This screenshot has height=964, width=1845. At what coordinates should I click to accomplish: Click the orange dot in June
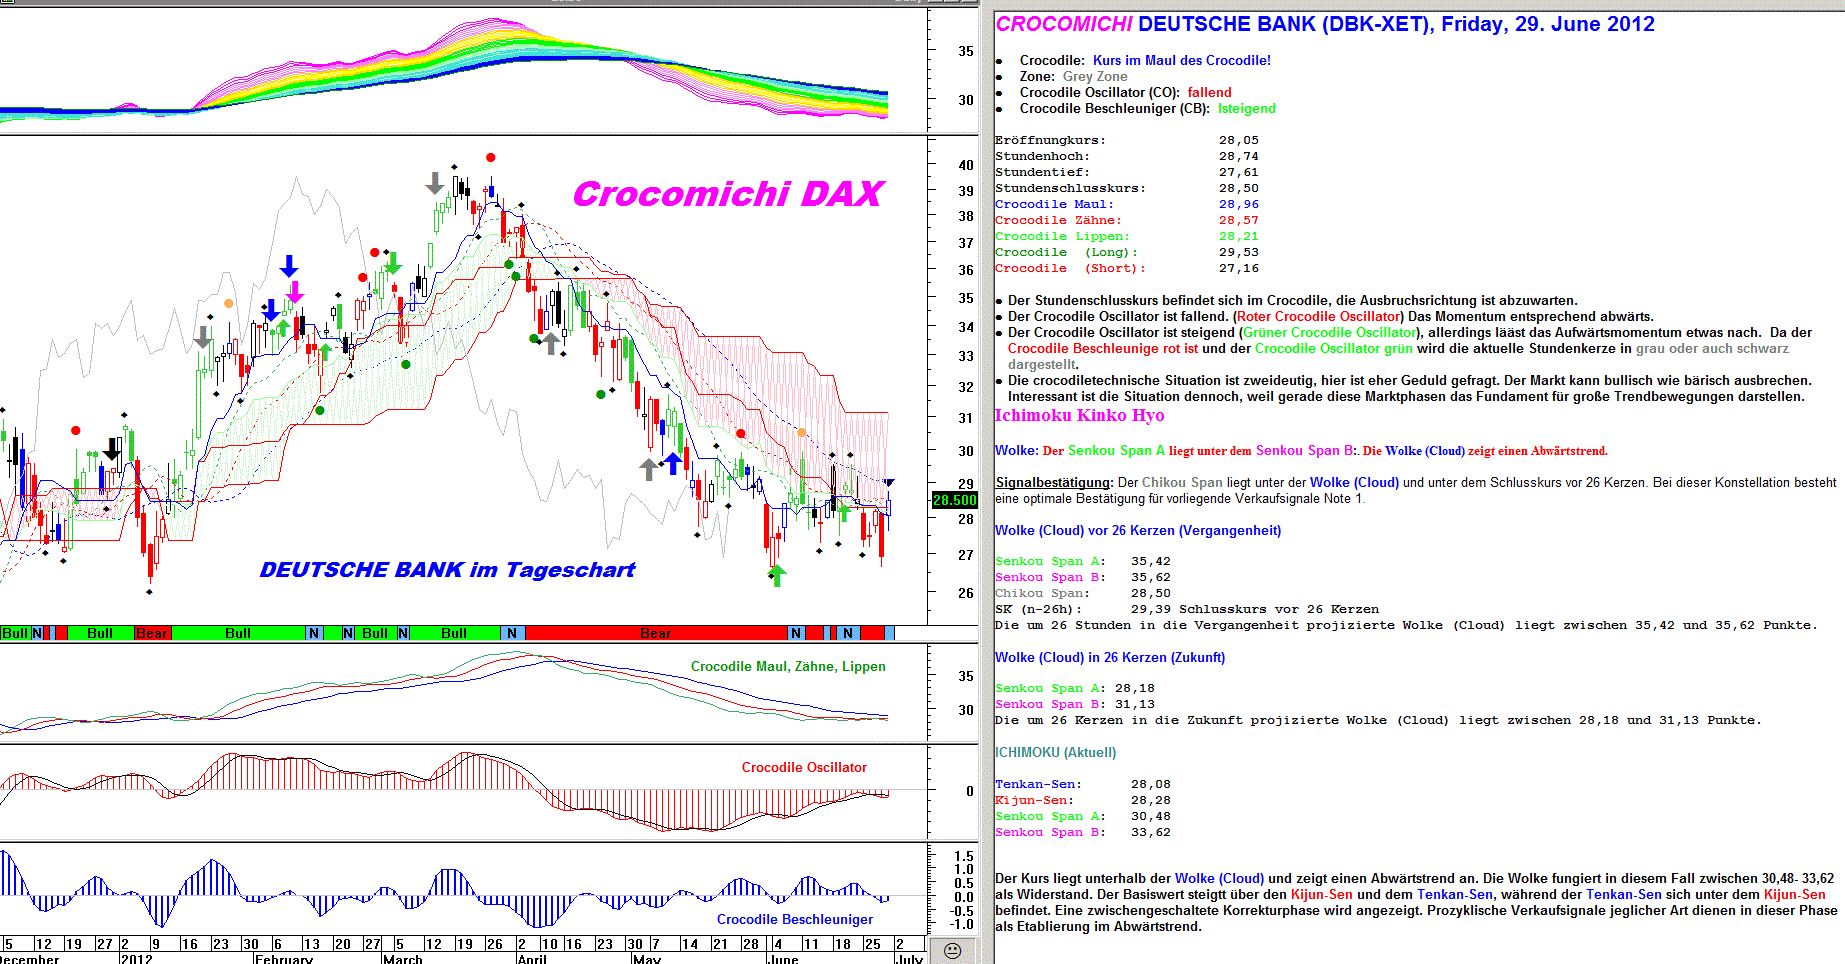pos(801,432)
